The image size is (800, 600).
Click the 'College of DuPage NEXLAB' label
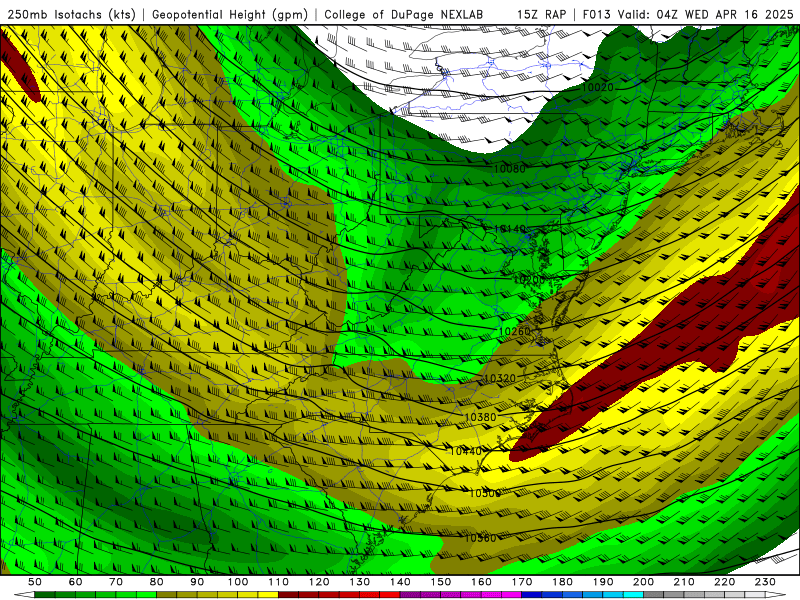coord(403,14)
